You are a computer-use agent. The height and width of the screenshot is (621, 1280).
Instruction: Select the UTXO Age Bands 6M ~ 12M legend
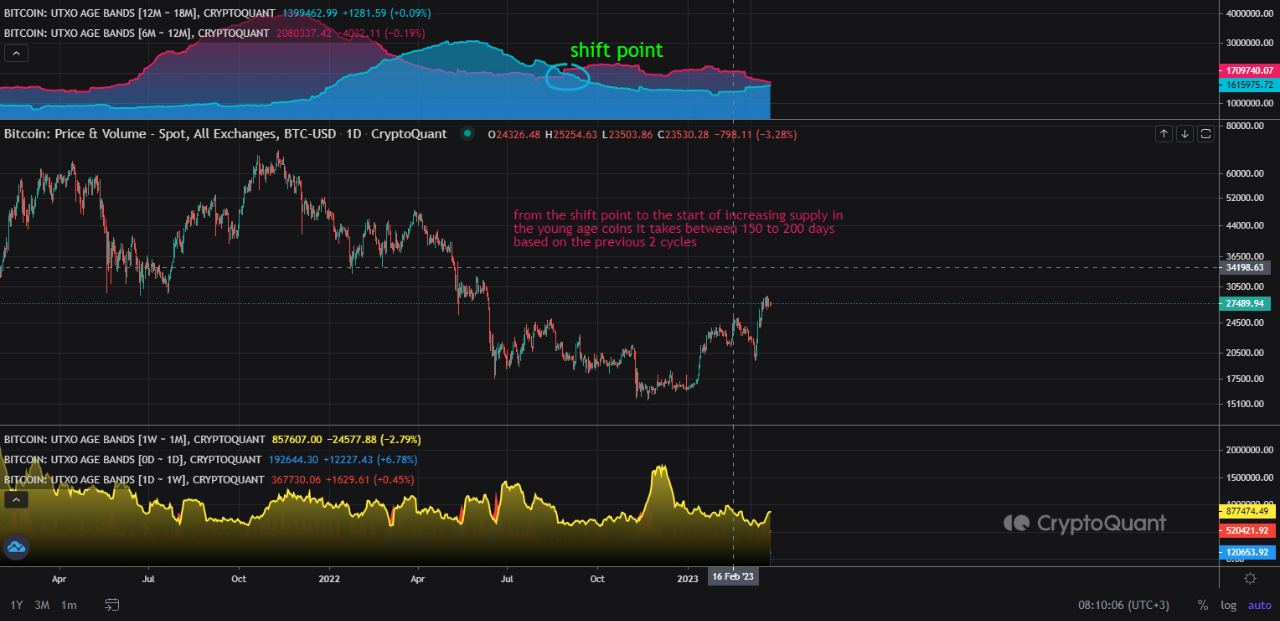coord(136,33)
